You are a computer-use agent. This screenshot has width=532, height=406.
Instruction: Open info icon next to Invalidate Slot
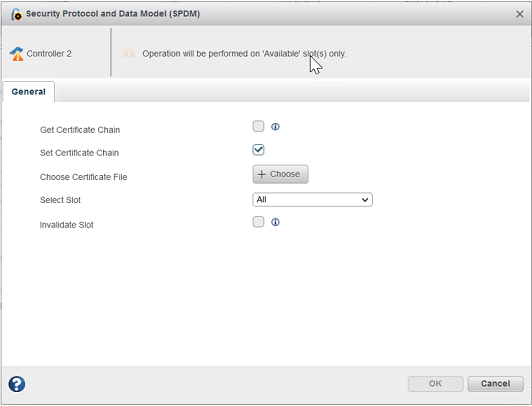point(275,222)
